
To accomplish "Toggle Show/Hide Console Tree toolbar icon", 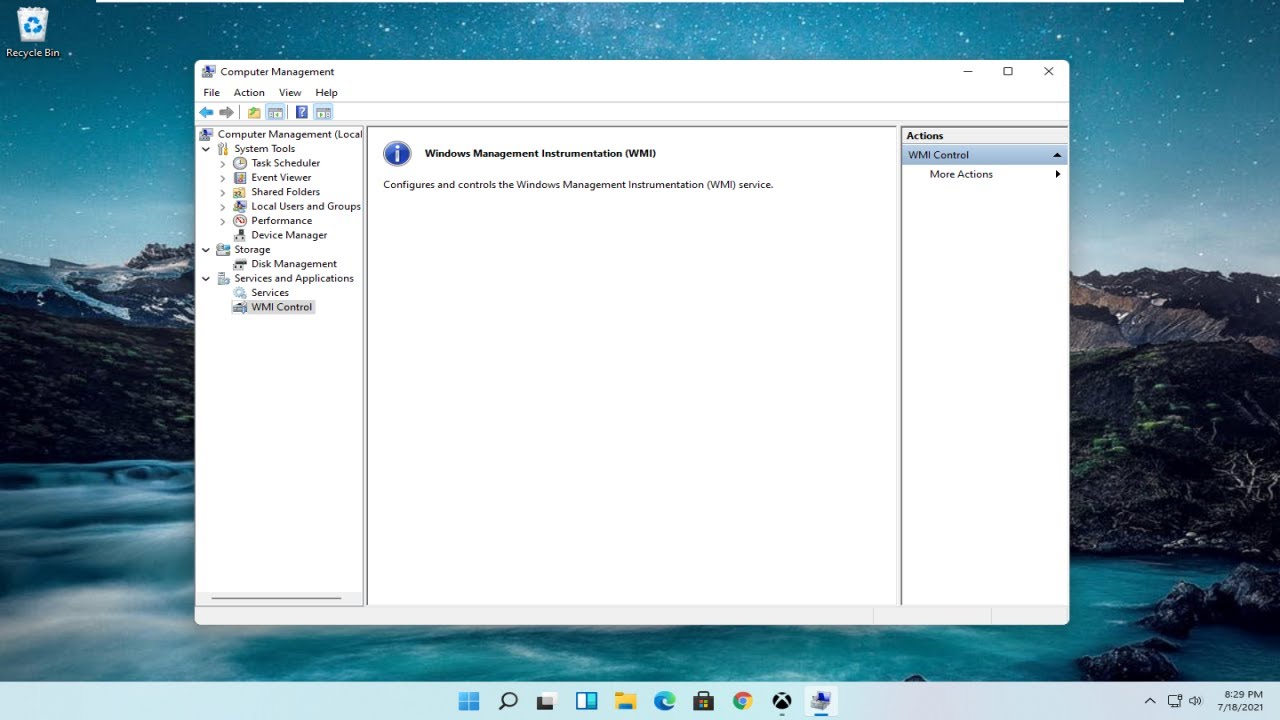I will (x=275, y=112).
